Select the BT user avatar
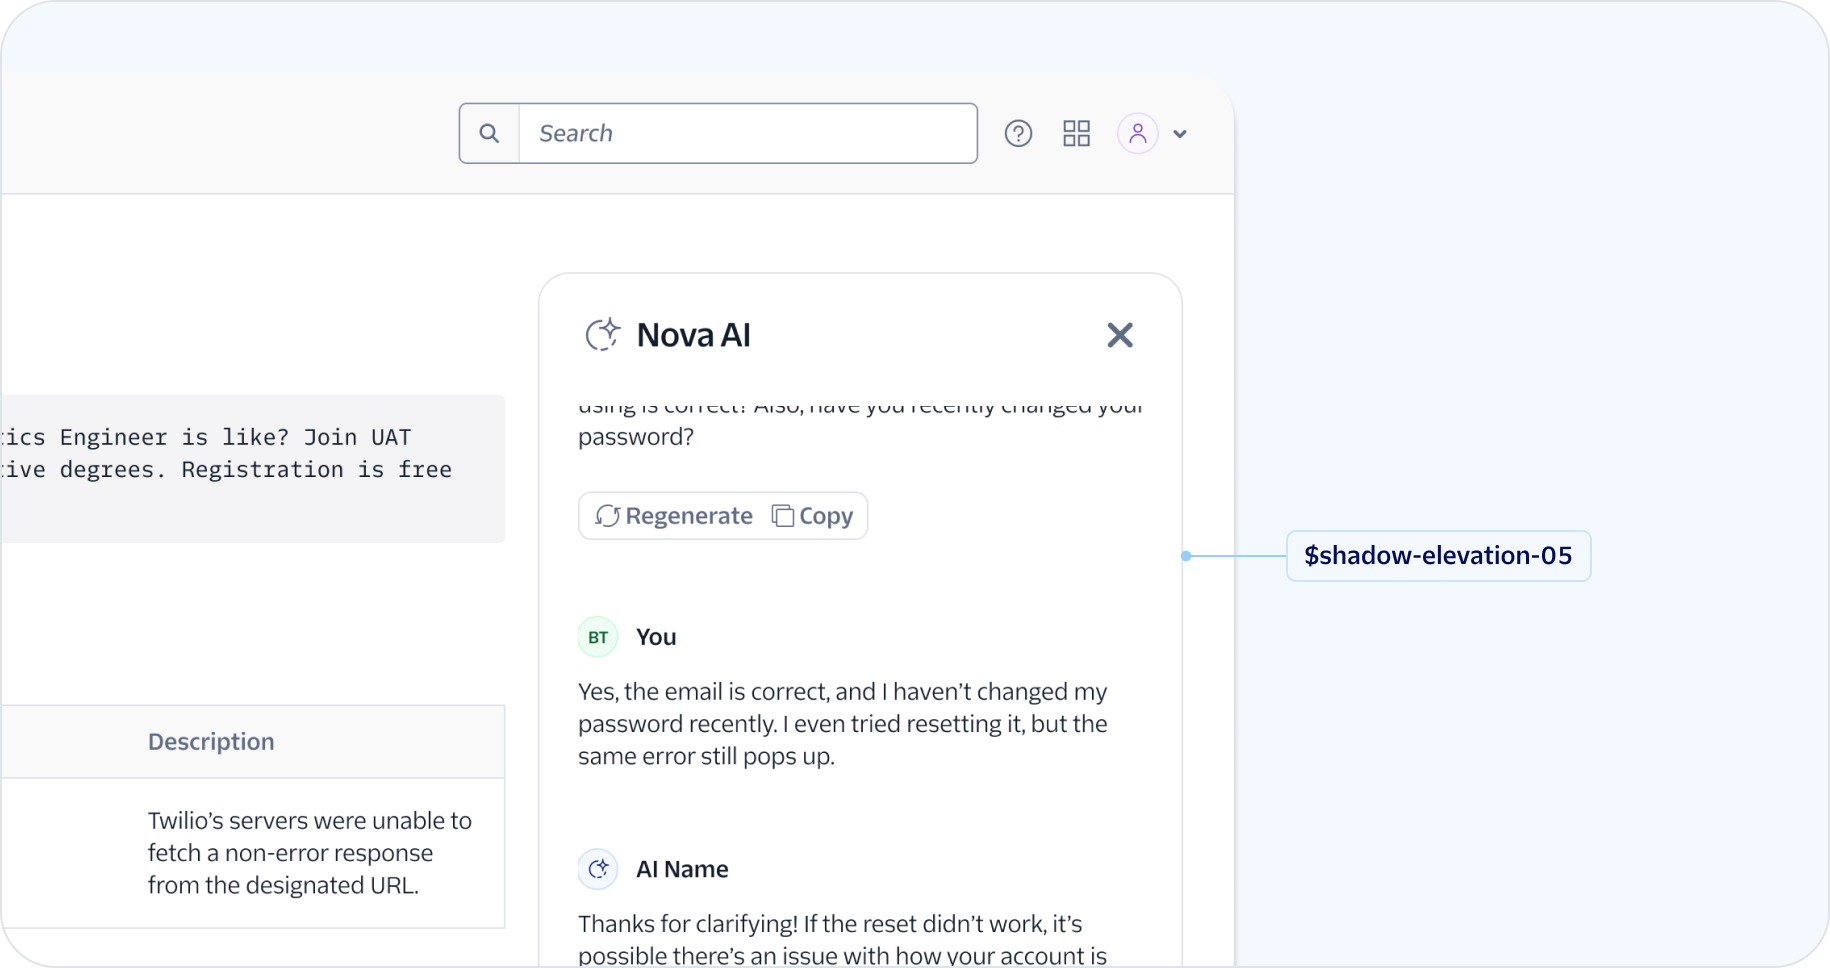The height and width of the screenshot is (968, 1830). (x=598, y=637)
